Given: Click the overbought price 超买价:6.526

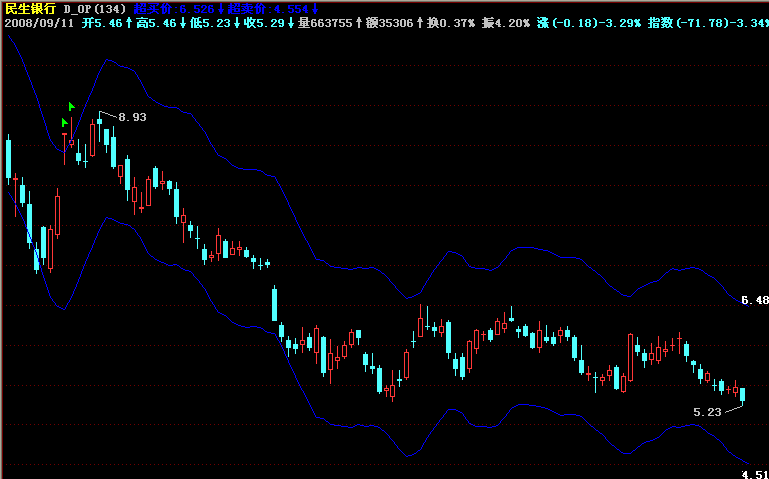Looking at the screenshot, I should point(175,9).
